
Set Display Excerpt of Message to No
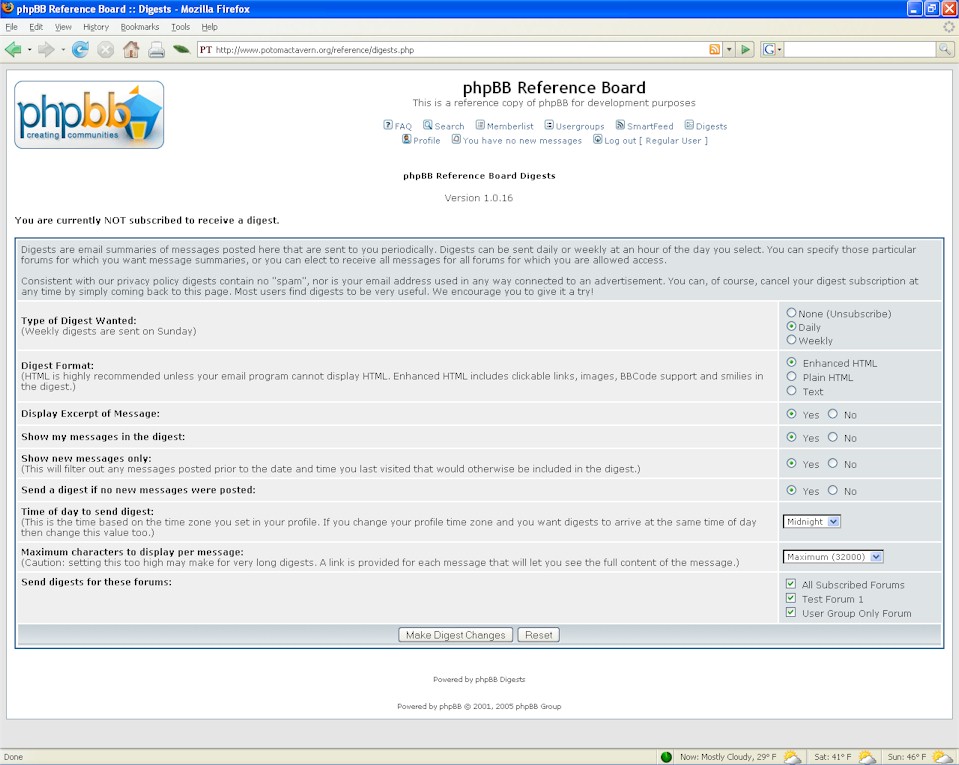click(833, 413)
